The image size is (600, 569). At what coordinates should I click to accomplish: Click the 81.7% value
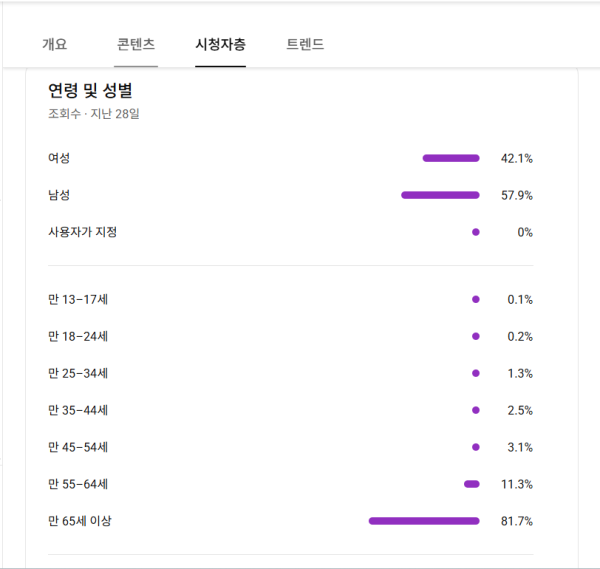[x=516, y=521]
